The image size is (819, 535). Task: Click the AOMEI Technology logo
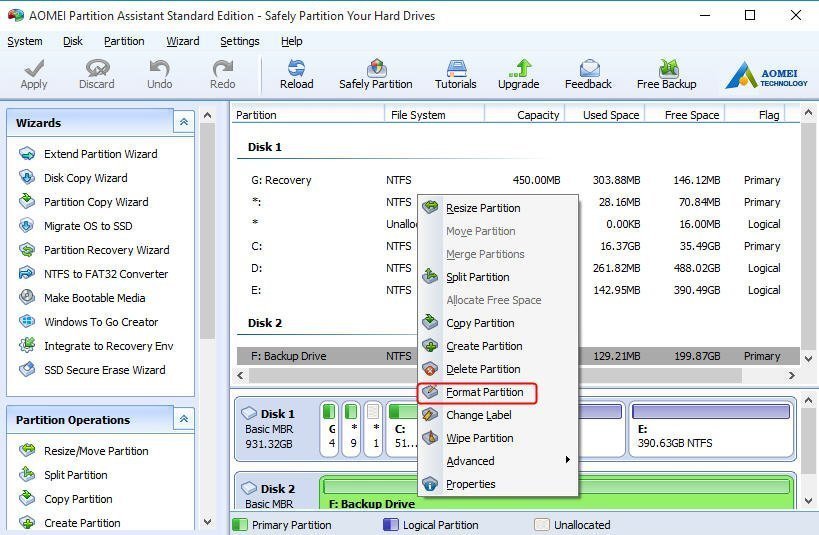[x=766, y=75]
